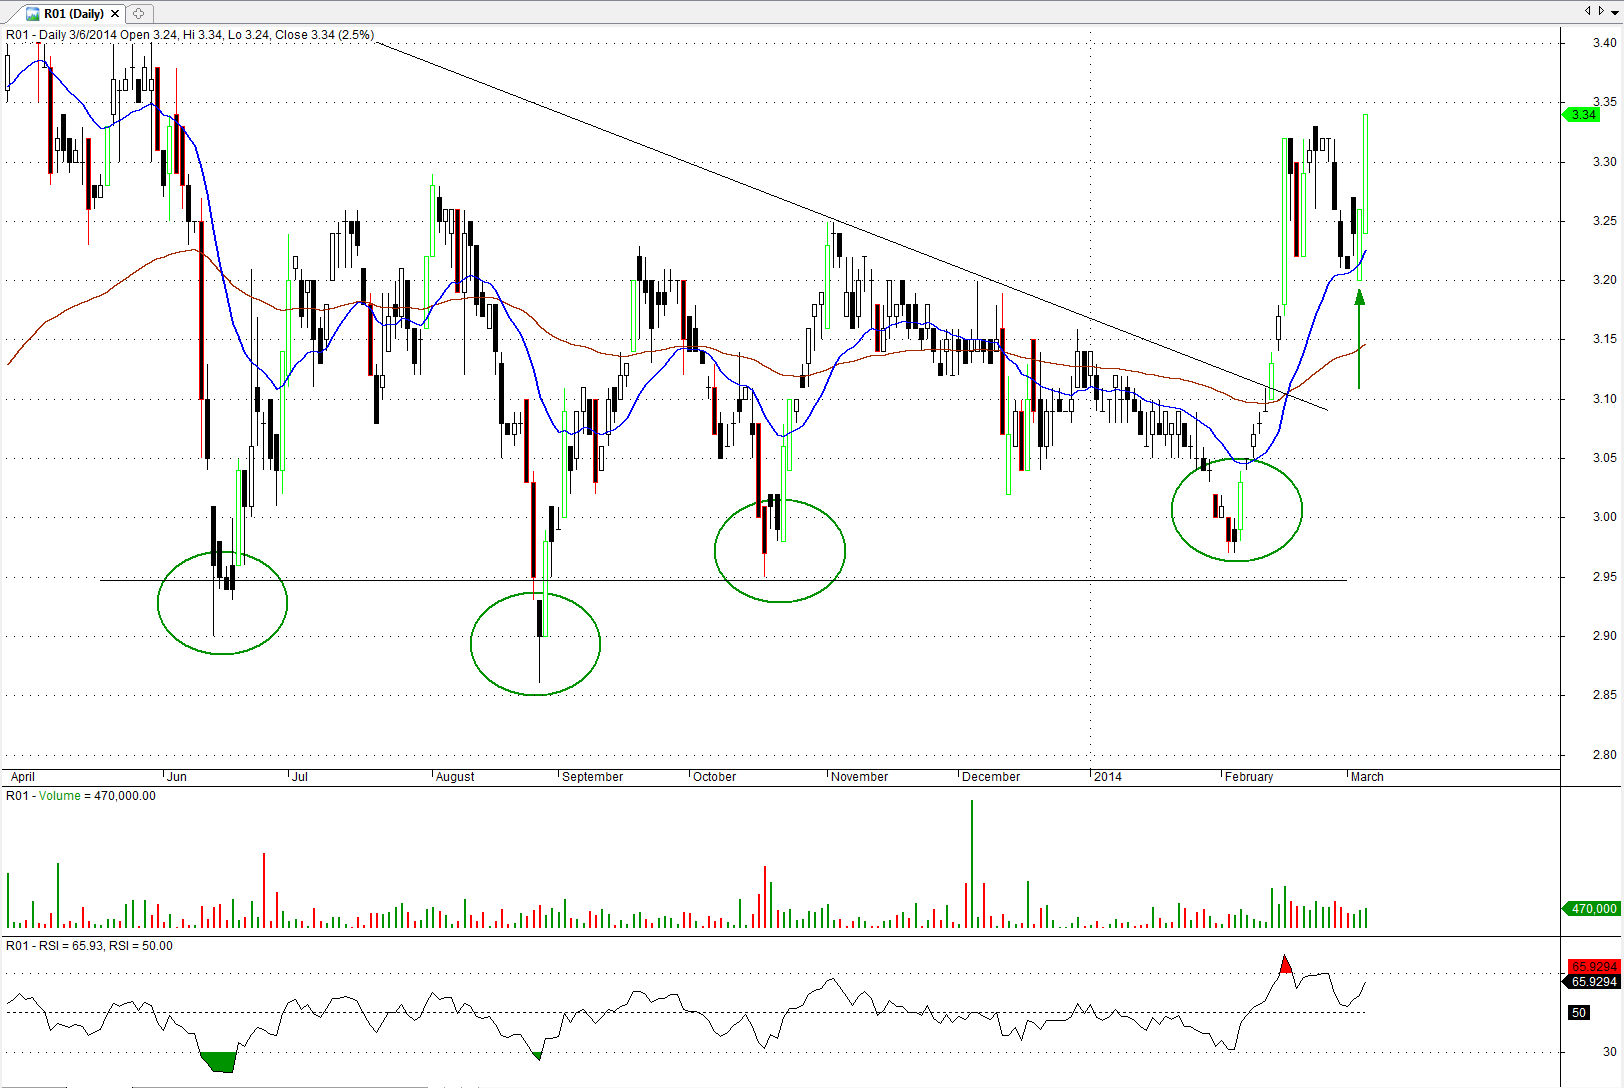The width and height of the screenshot is (1624, 1088).
Task: Click the R01 RSI pane title text
Action: [89, 946]
